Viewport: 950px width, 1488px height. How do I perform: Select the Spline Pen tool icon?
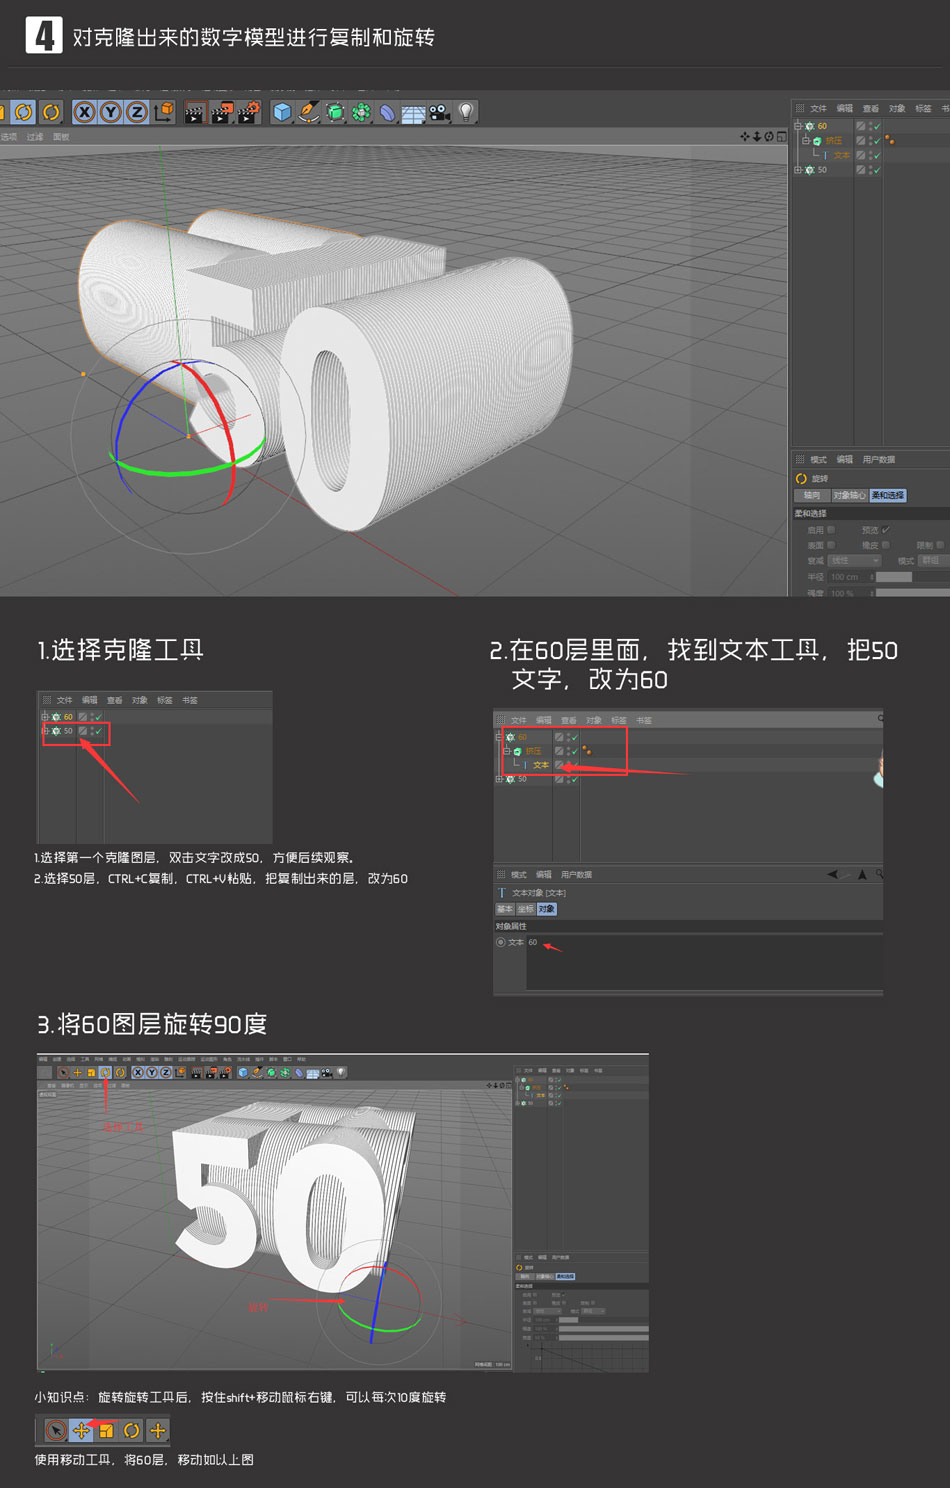308,112
